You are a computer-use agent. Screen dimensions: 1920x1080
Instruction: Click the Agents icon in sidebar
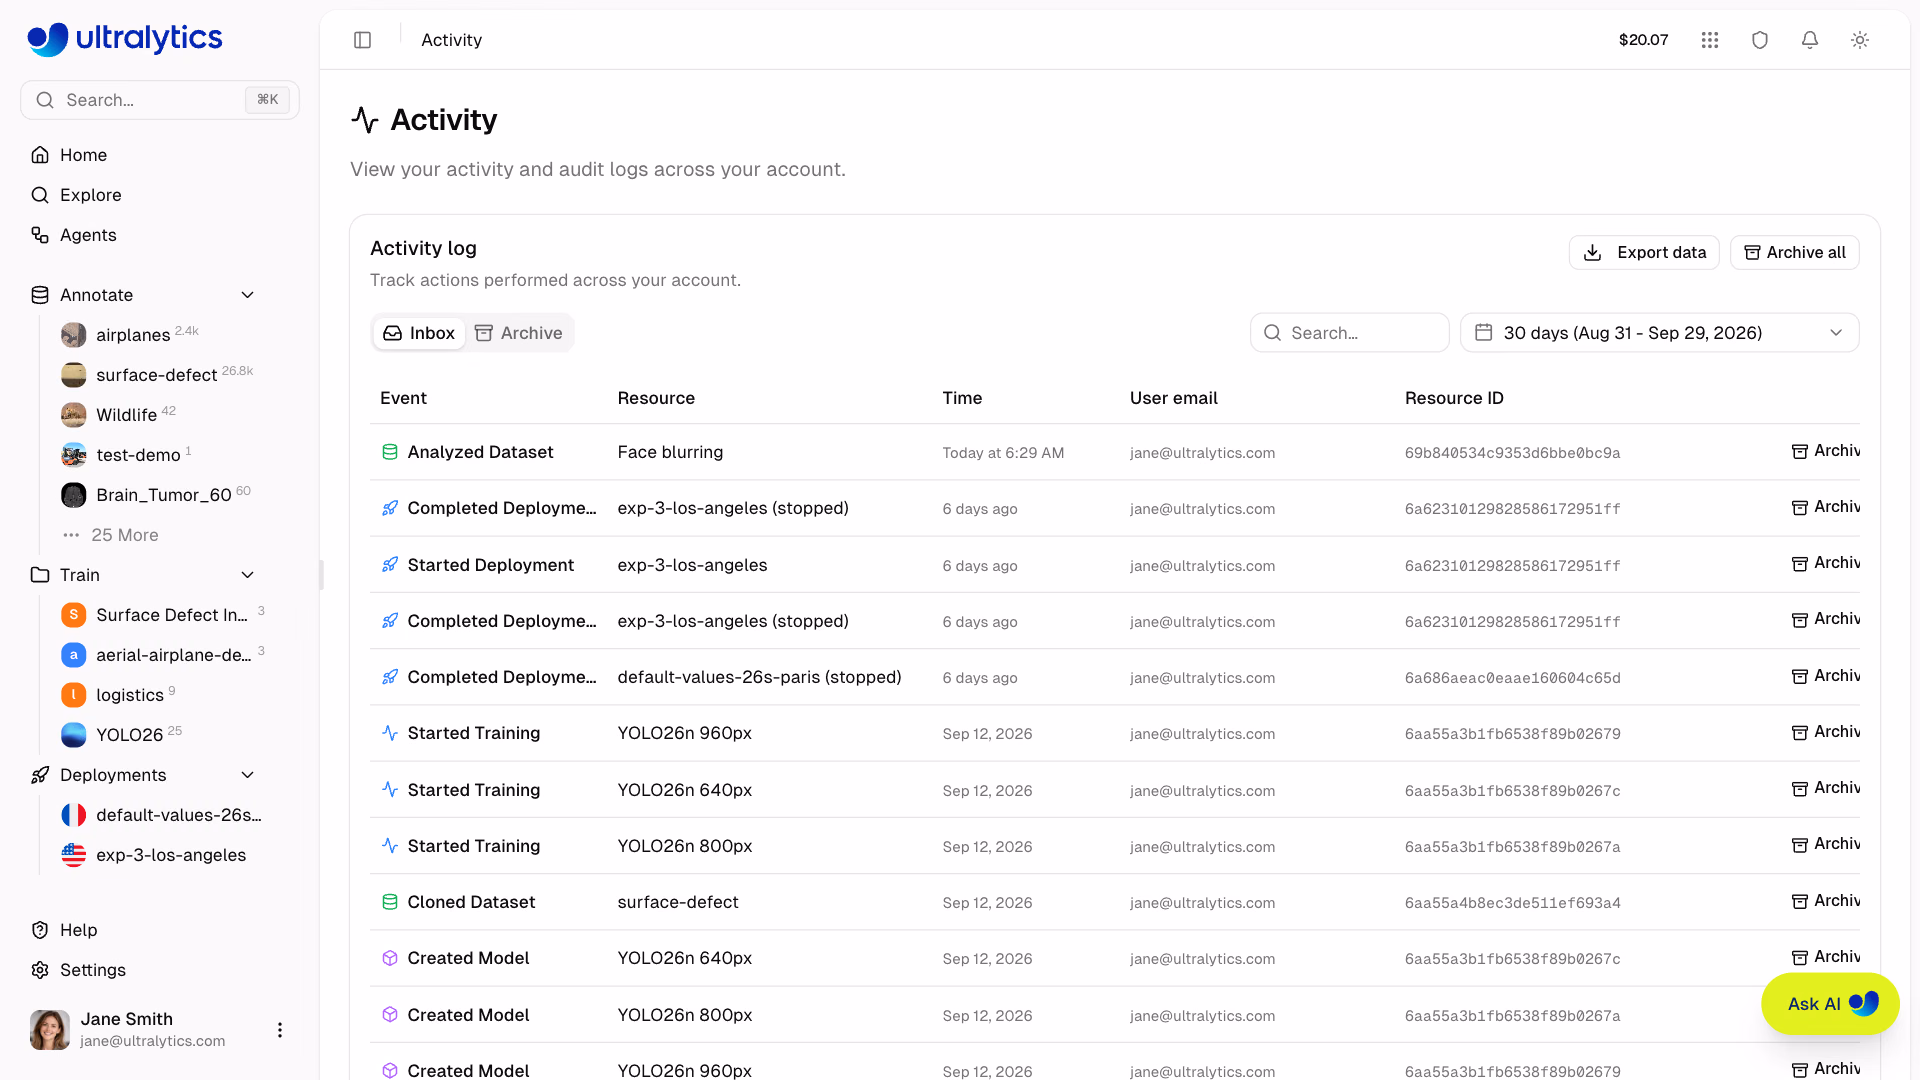pyautogui.click(x=40, y=235)
